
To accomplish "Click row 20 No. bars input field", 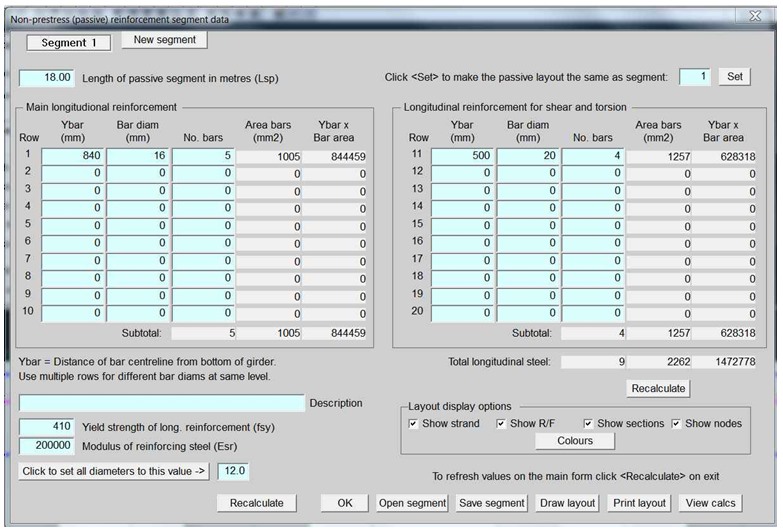I will coord(593,313).
